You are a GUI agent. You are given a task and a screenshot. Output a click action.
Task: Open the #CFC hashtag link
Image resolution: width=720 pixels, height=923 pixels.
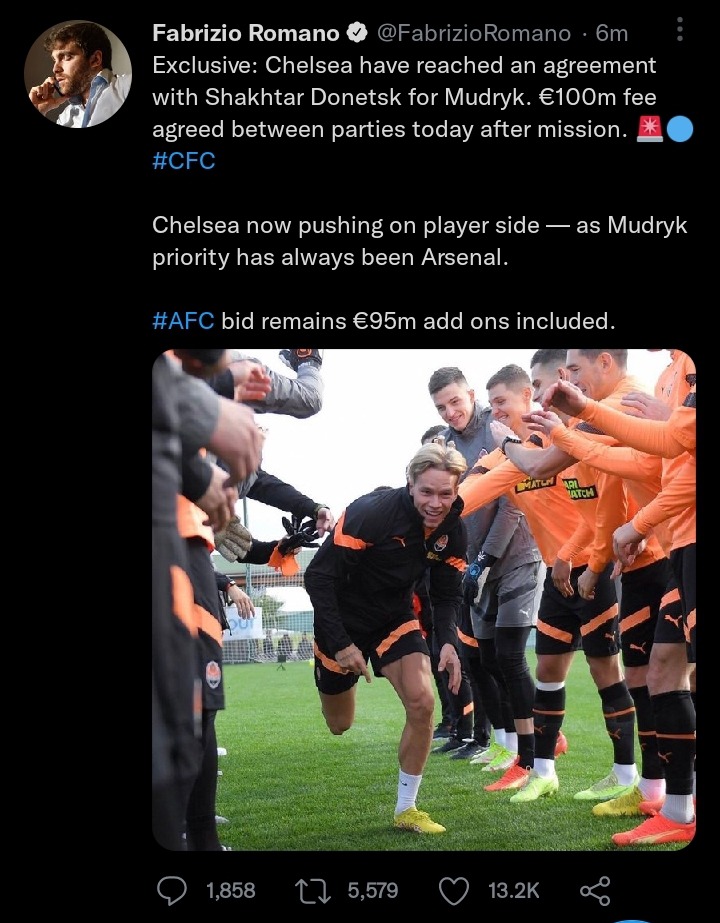184,161
